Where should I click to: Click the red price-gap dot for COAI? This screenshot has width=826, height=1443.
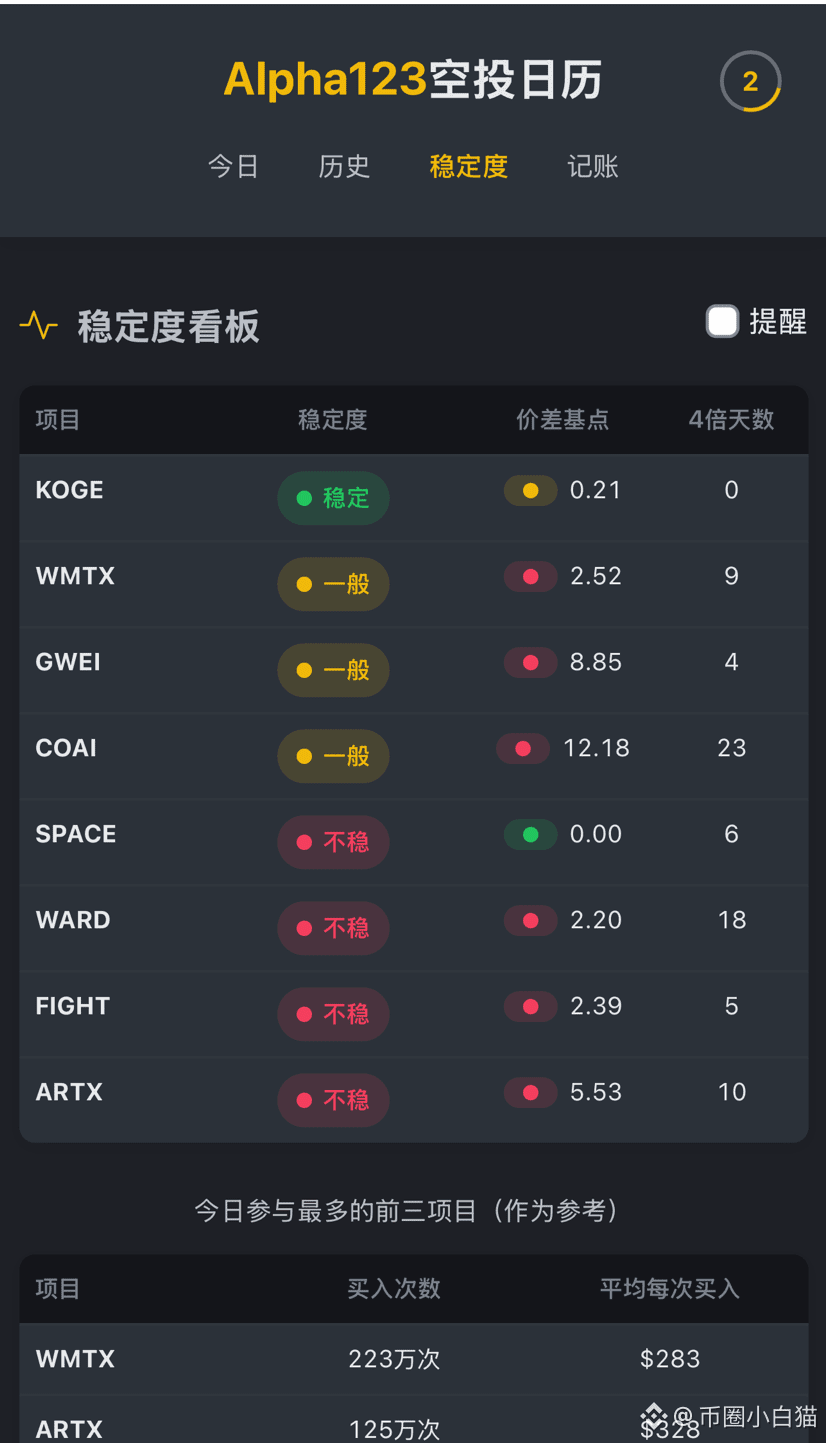[x=523, y=748]
